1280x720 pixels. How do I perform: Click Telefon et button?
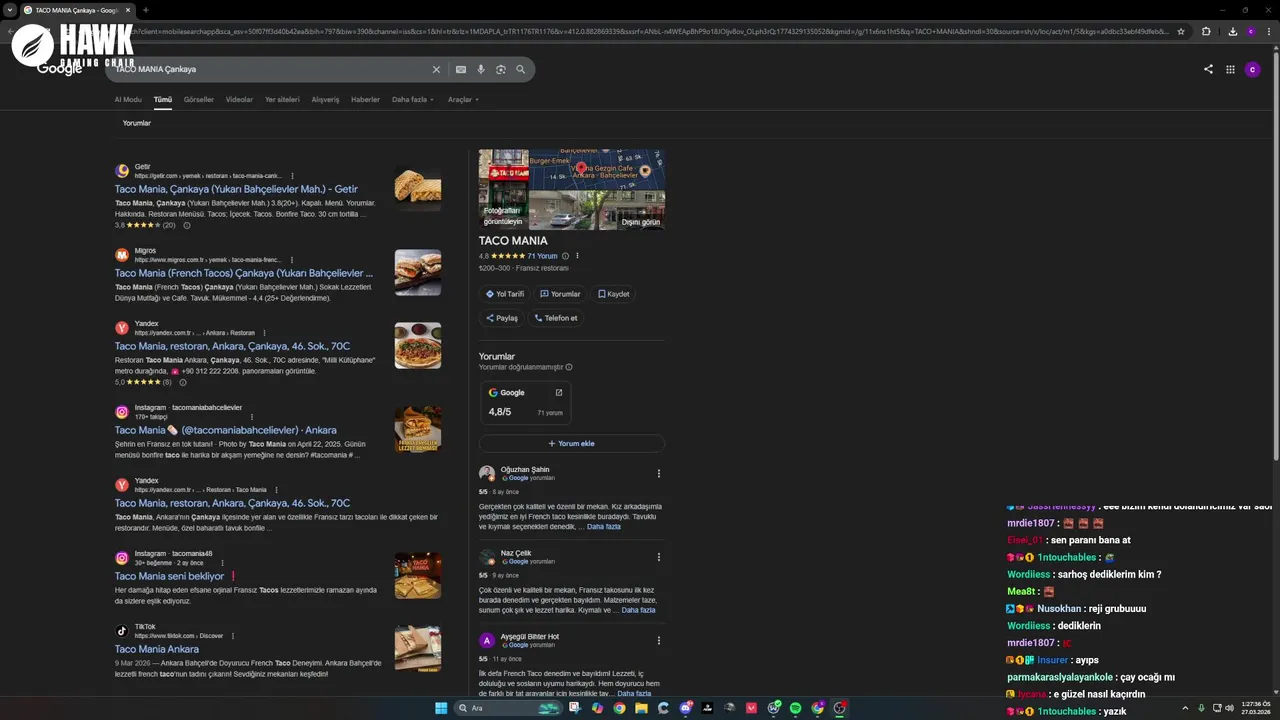pyautogui.click(x=556, y=318)
